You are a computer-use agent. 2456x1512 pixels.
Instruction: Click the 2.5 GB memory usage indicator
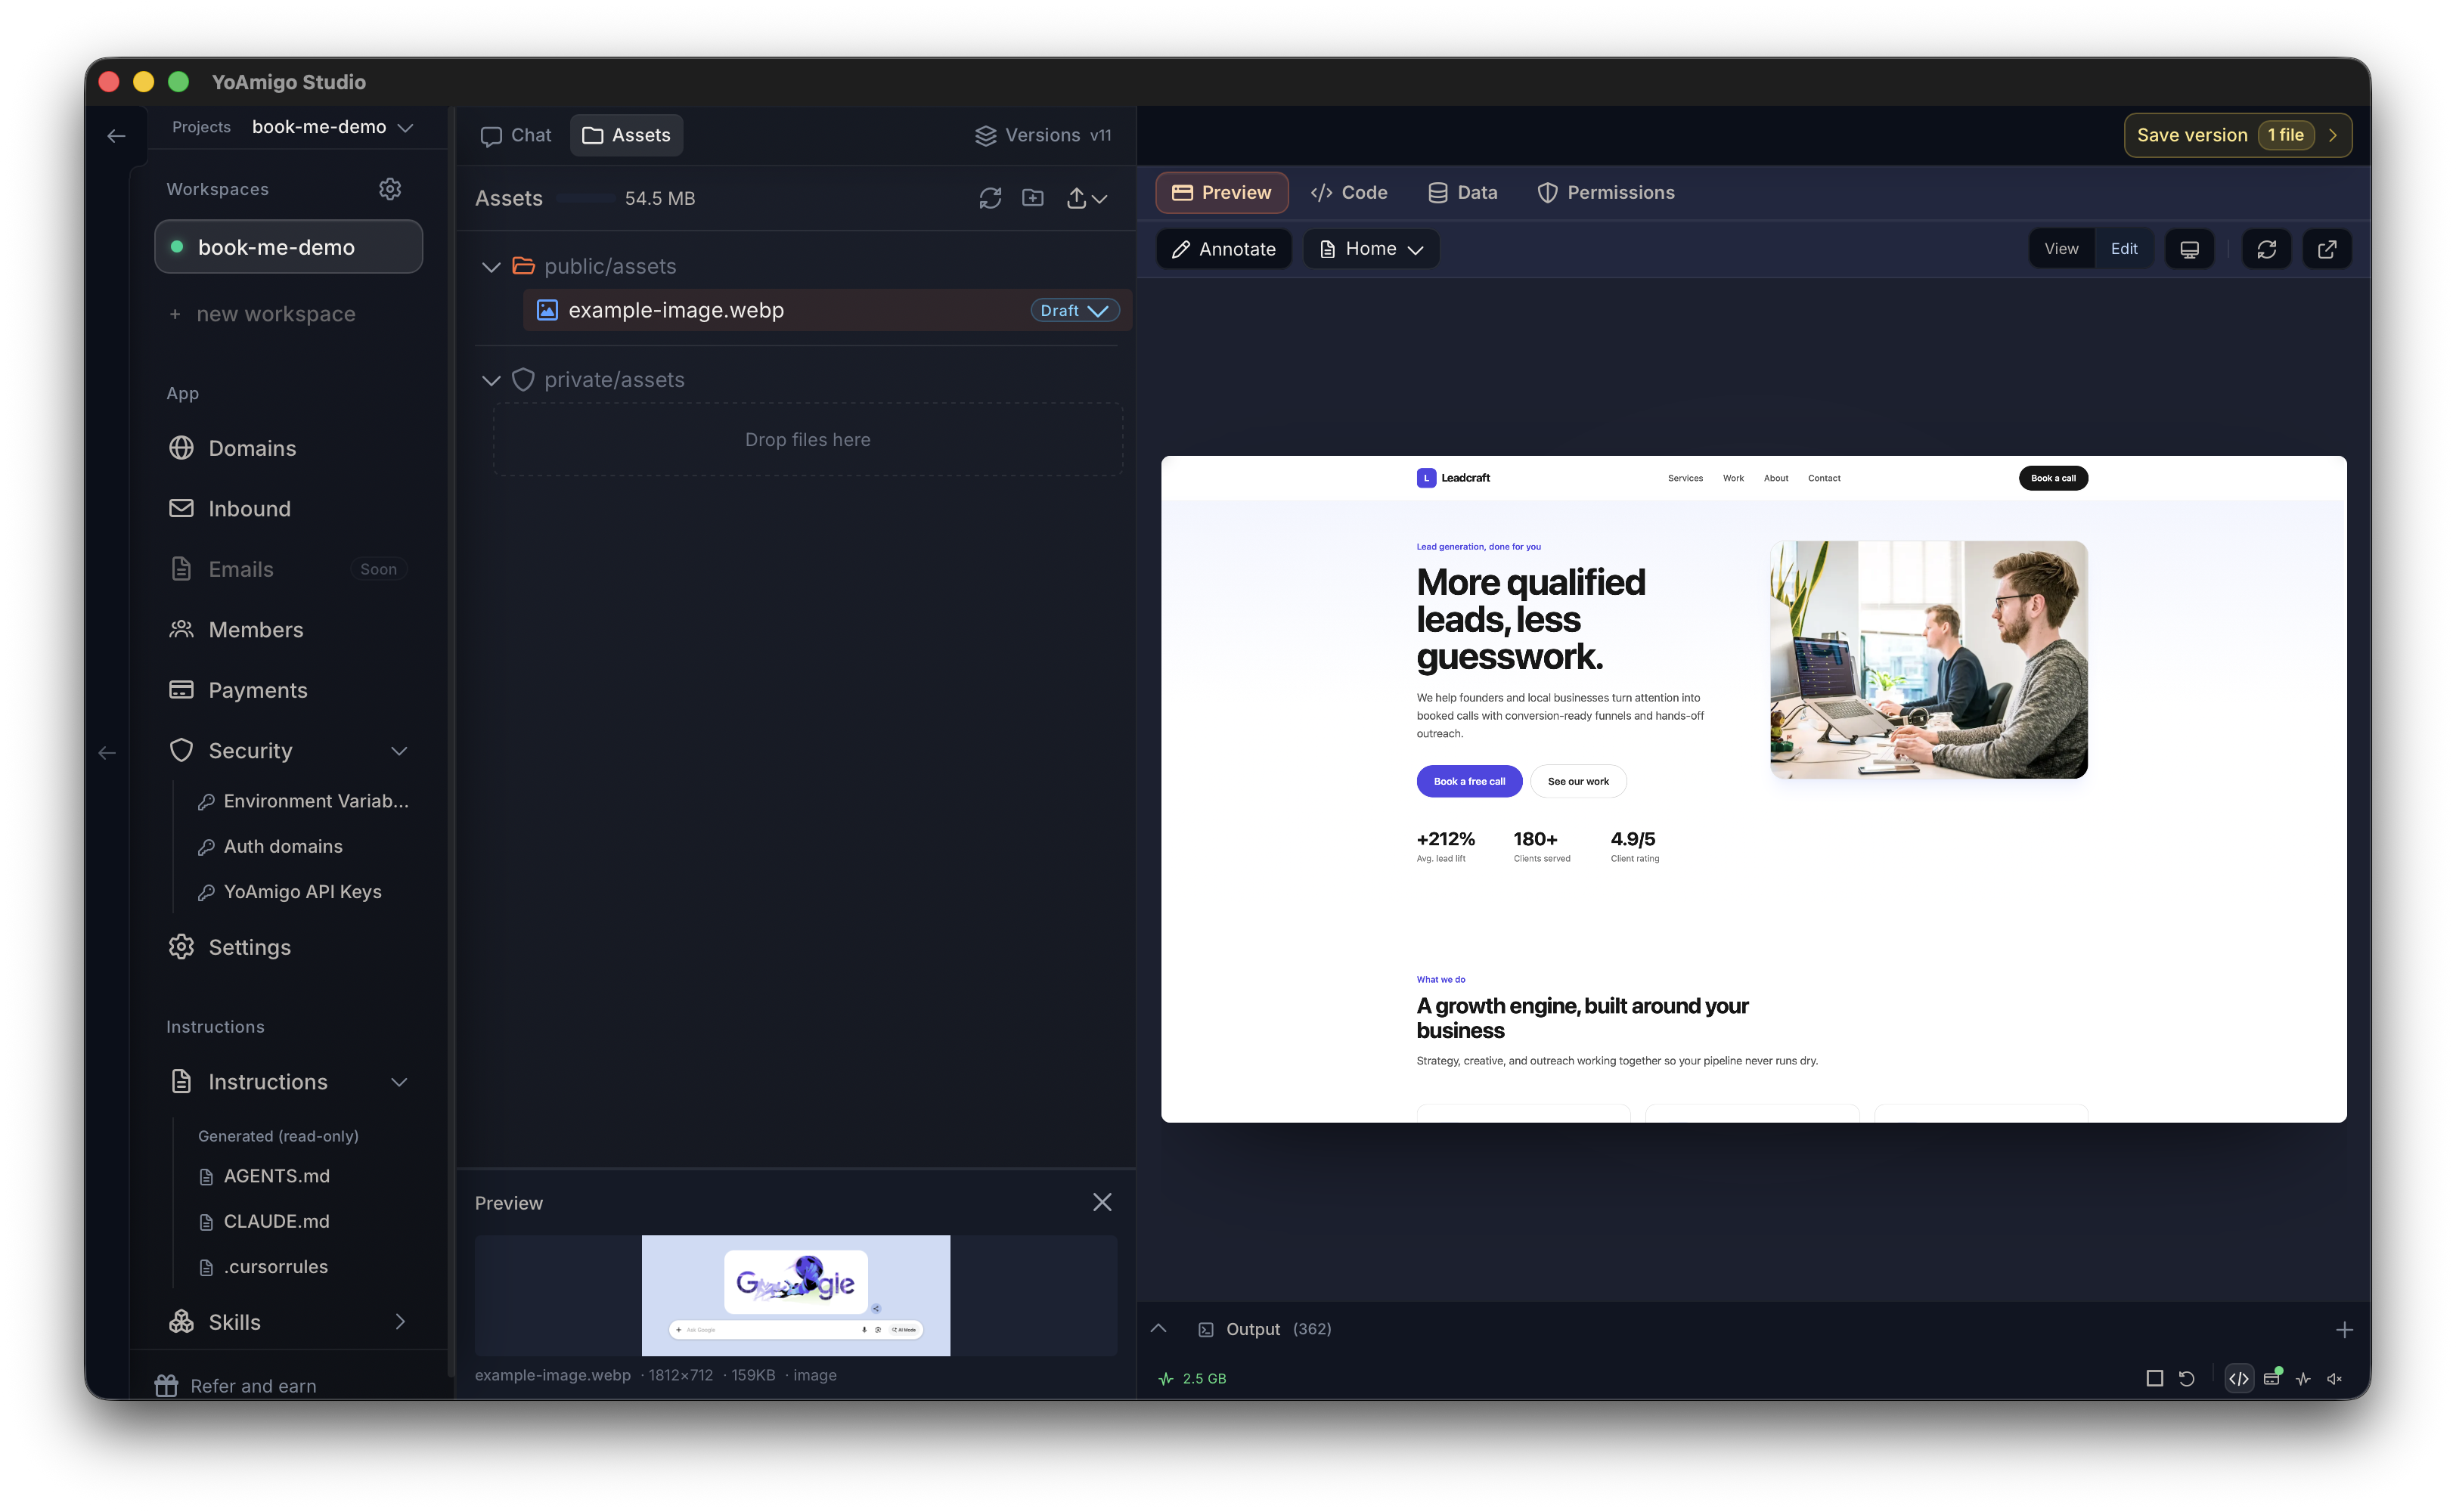(x=1192, y=1378)
